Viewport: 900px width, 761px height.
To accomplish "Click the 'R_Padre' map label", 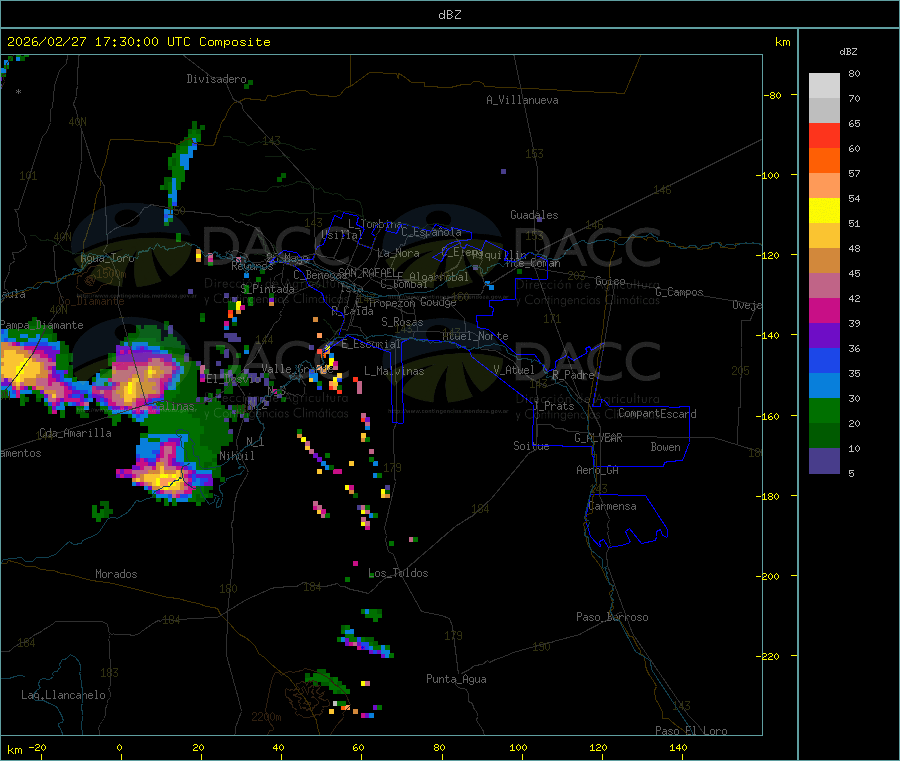I will pyautogui.click(x=573, y=375).
